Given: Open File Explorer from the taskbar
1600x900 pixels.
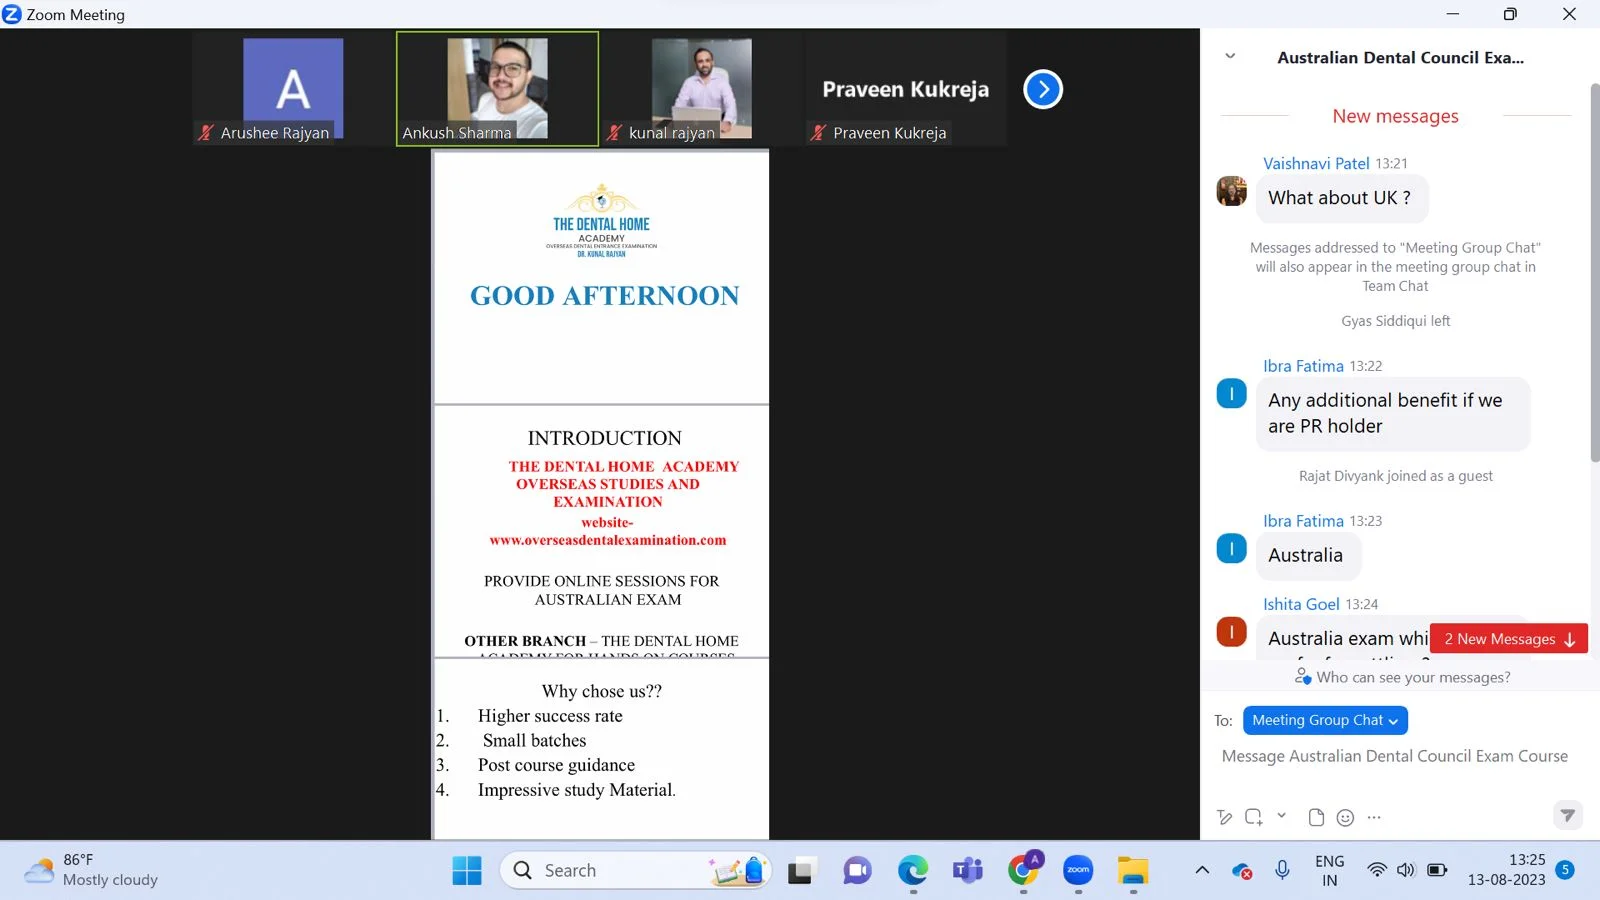Looking at the screenshot, I should click(1133, 871).
